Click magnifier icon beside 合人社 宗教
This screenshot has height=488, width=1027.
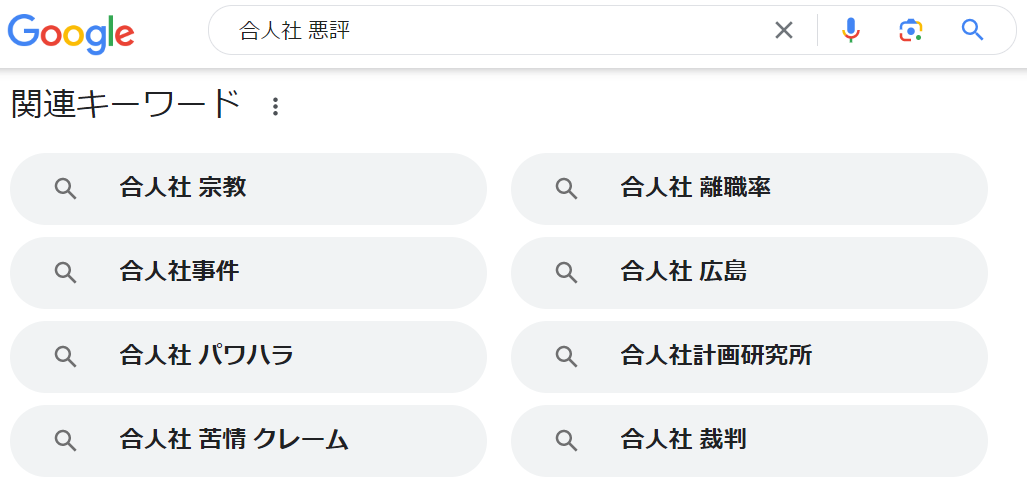click(65, 189)
